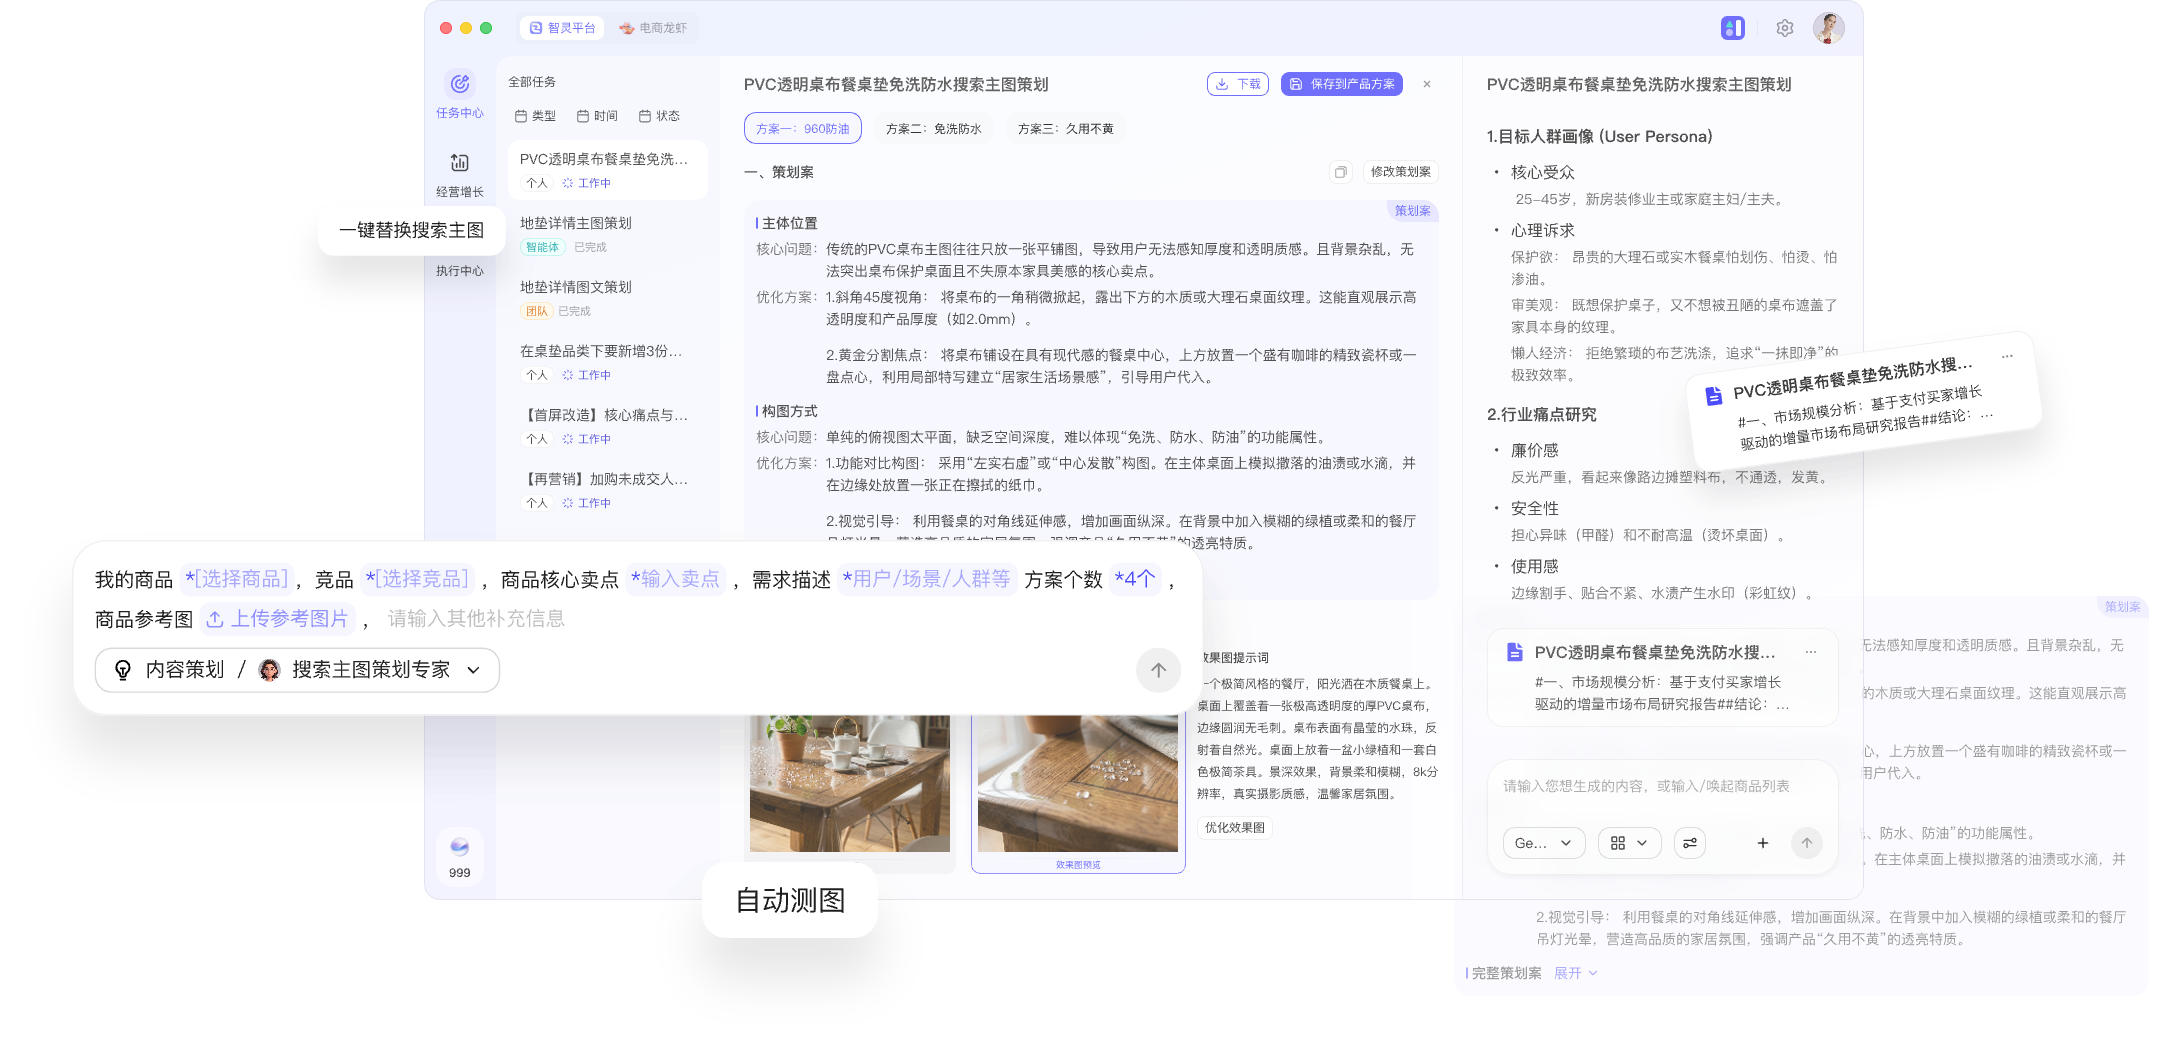Click the 上传参考图片 upload icon

(216, 619)
